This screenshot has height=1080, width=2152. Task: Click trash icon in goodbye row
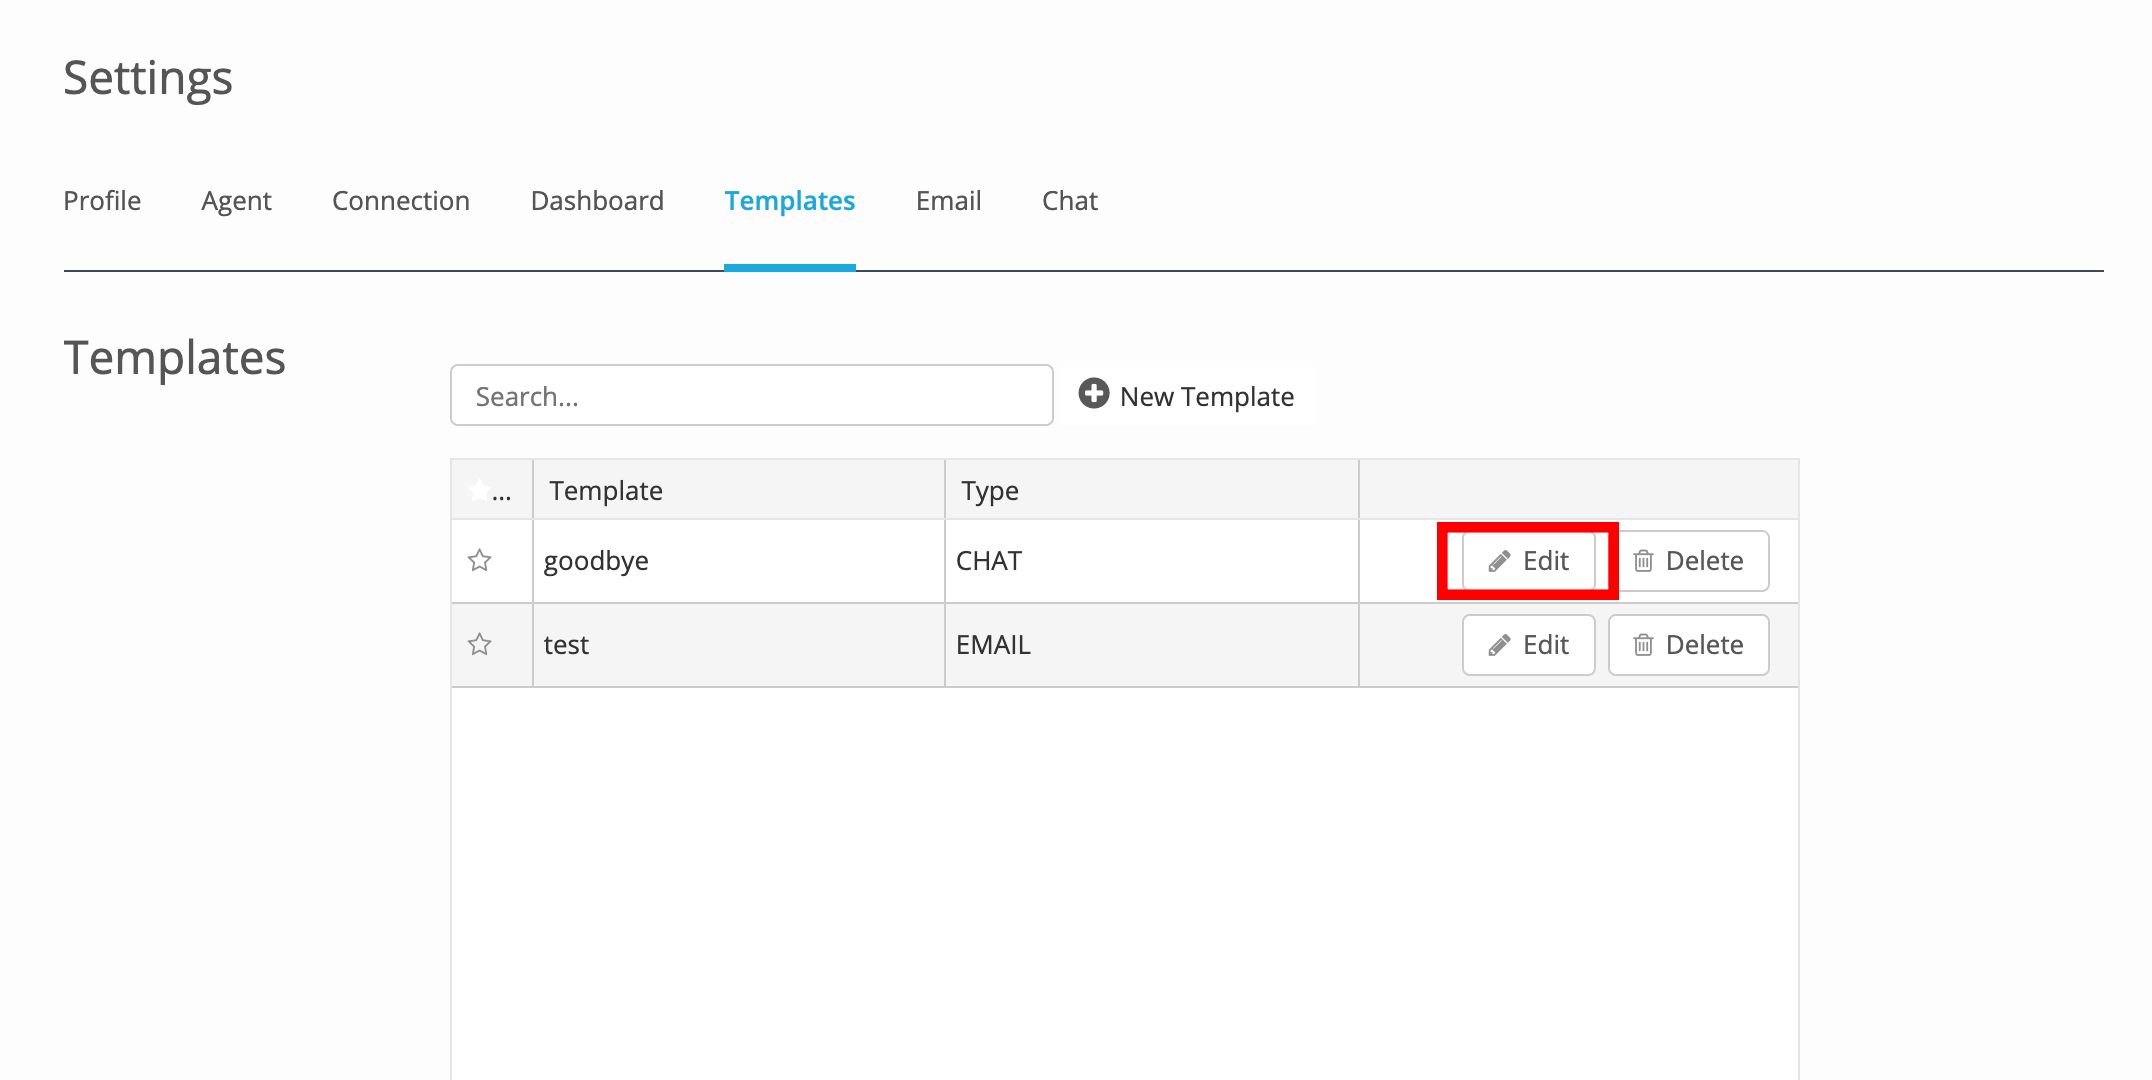(x=1643, y=561)
